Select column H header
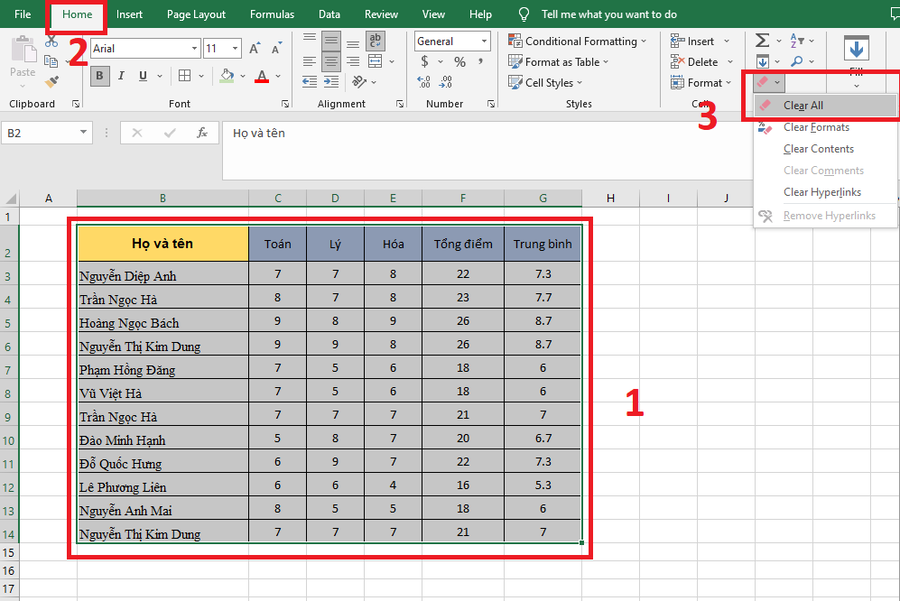The image size is (900, 601). pyautogui.click(x=611, y=198)
